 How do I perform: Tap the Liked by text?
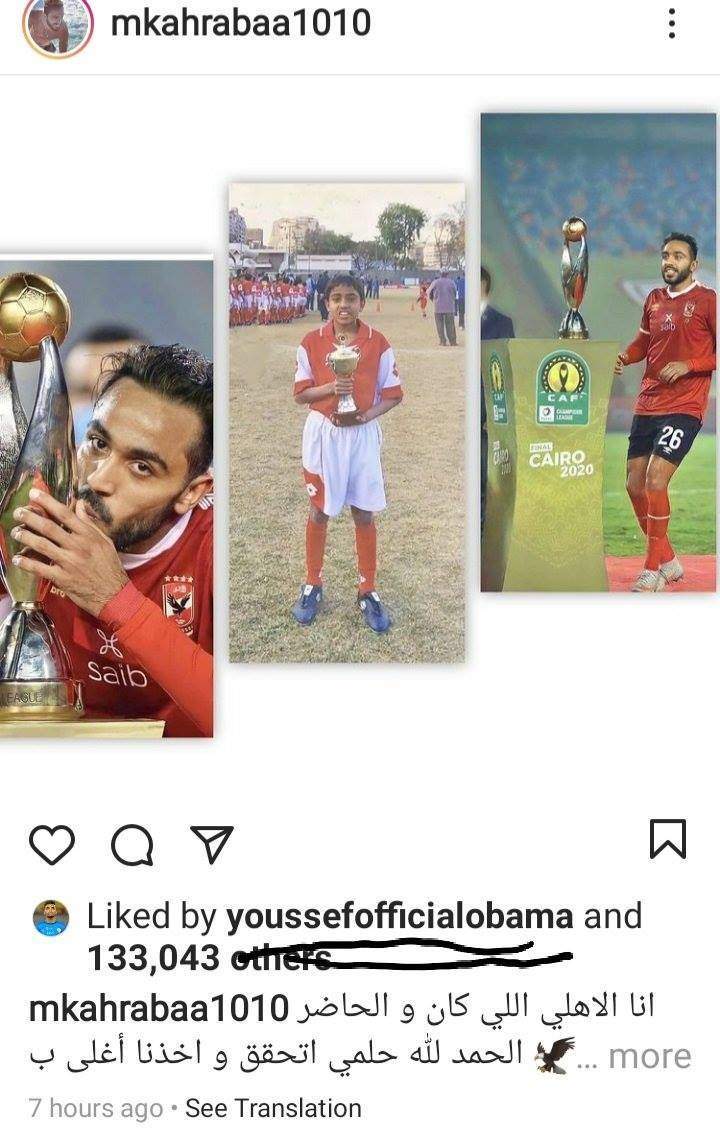pyautogui.click(x=152, y=917)
